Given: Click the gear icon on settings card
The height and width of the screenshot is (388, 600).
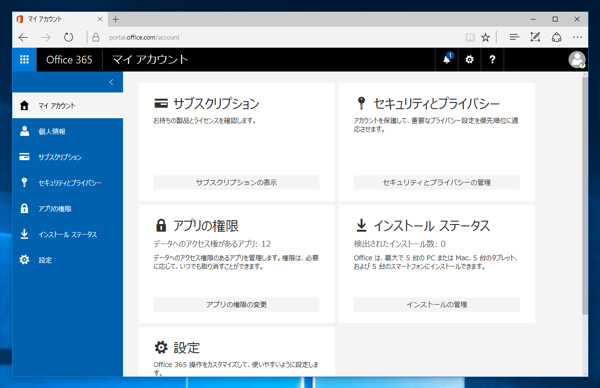Looking at the screenshot, I should 161,347.
